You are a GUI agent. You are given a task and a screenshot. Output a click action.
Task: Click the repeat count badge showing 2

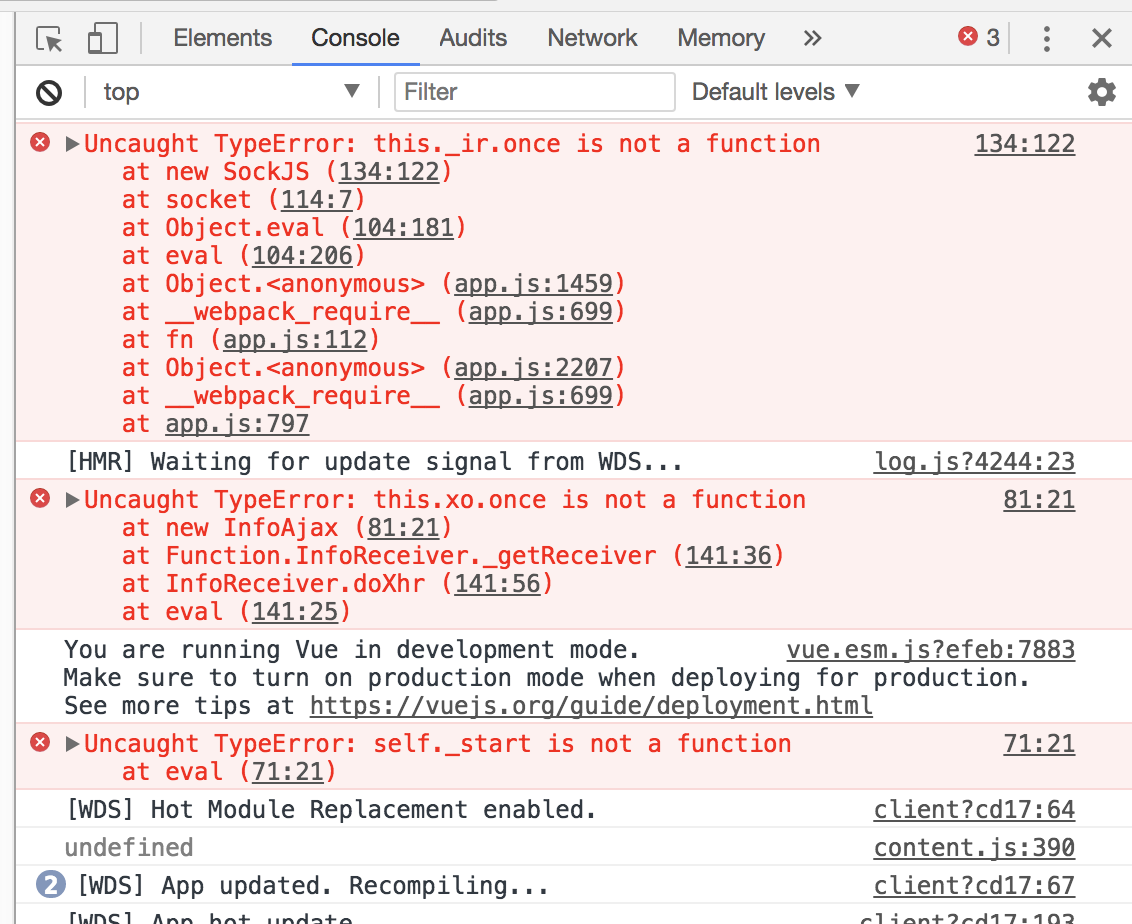tap(51, 884)
